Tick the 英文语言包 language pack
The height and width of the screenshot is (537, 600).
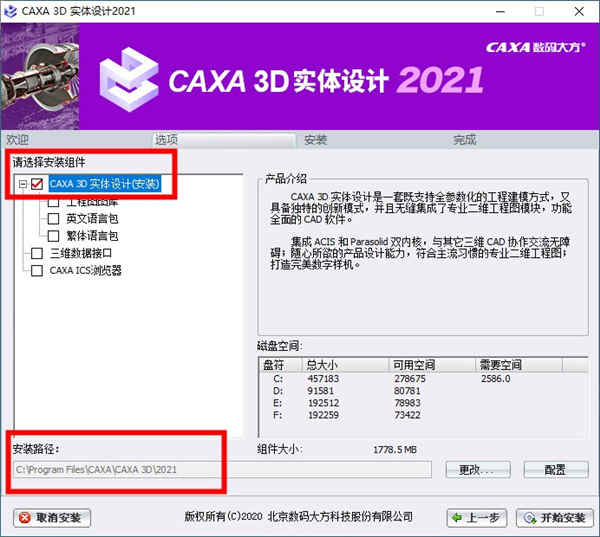(x=54, y=219)
